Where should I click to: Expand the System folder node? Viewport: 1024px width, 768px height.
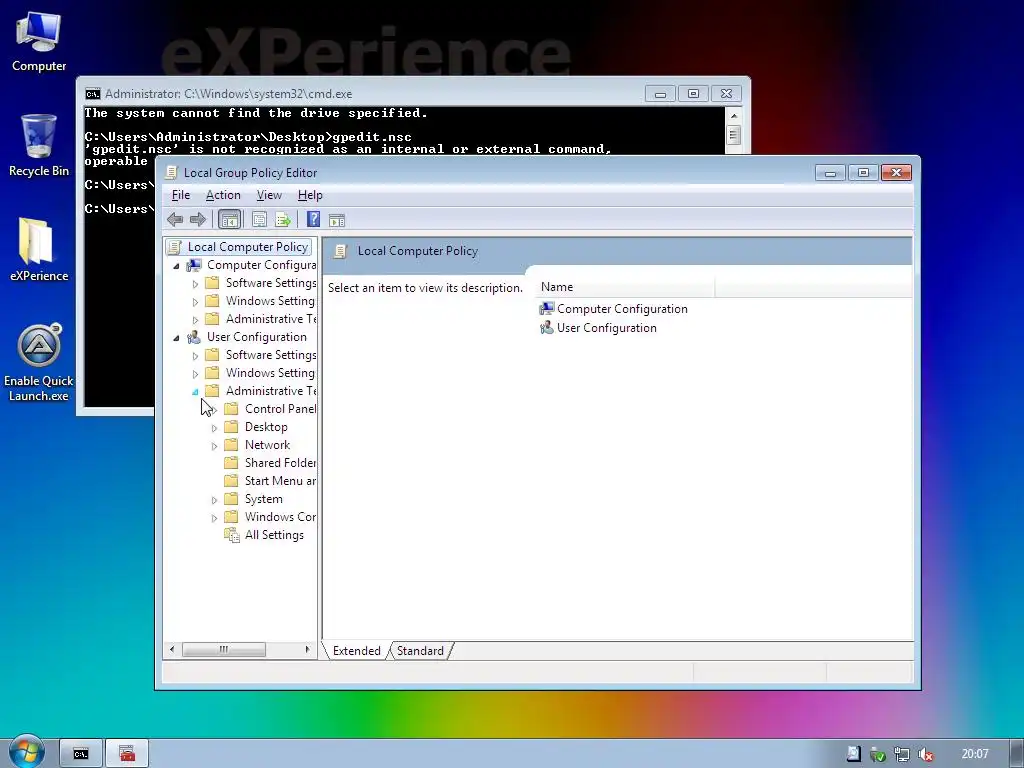click(214, 500)
